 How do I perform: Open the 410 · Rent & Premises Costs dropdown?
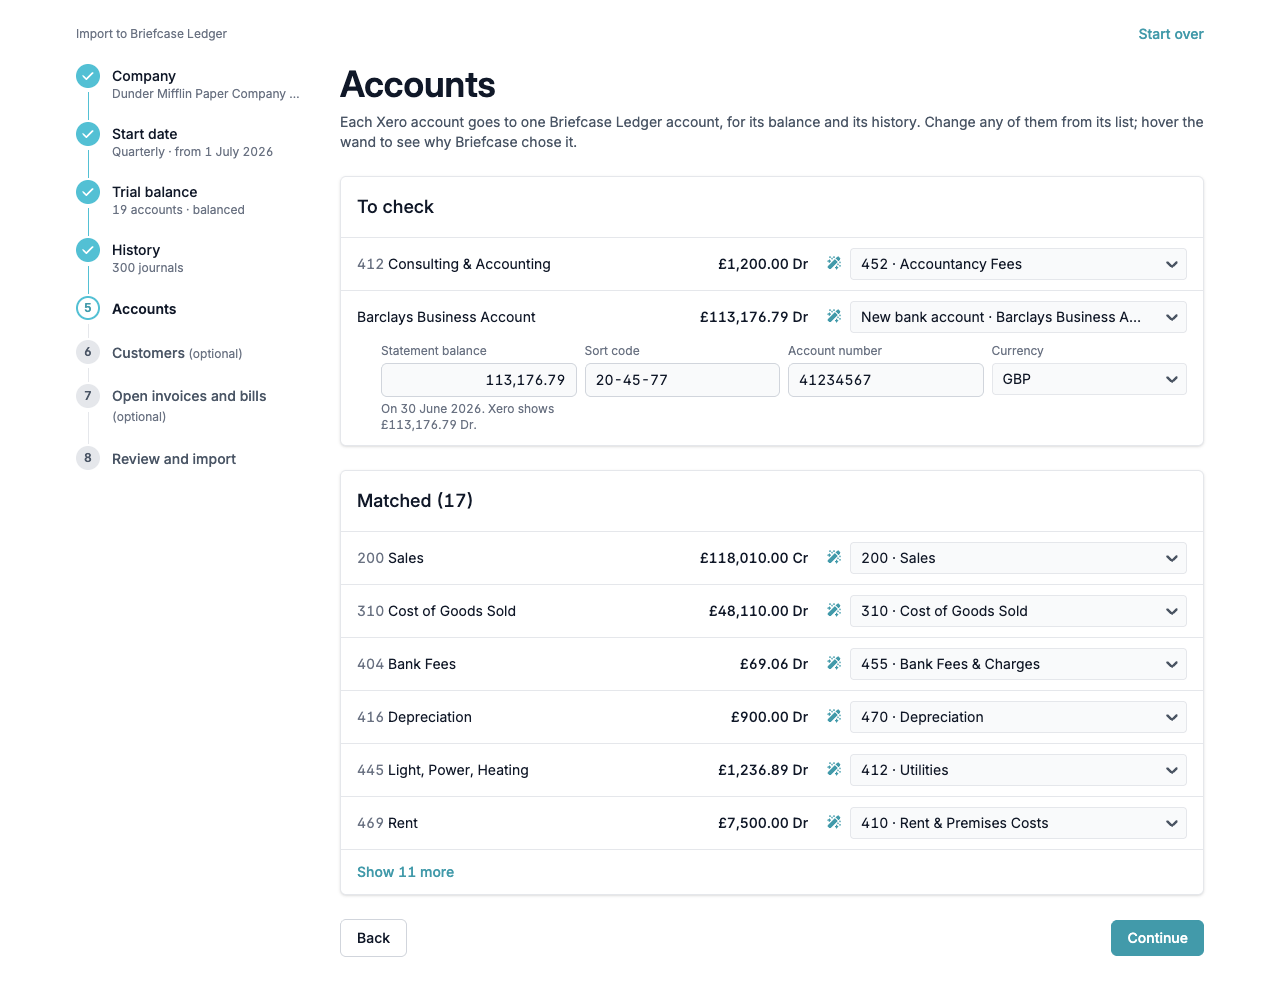tap(1018, 823)
